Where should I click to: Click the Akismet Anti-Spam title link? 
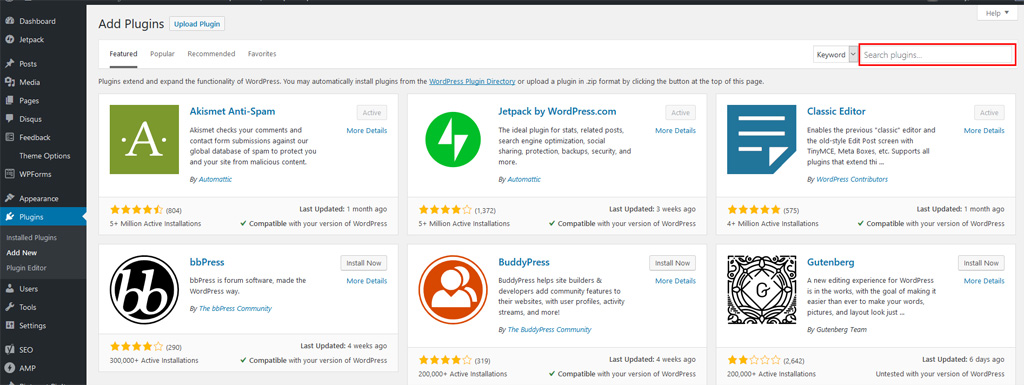point(232,112)
